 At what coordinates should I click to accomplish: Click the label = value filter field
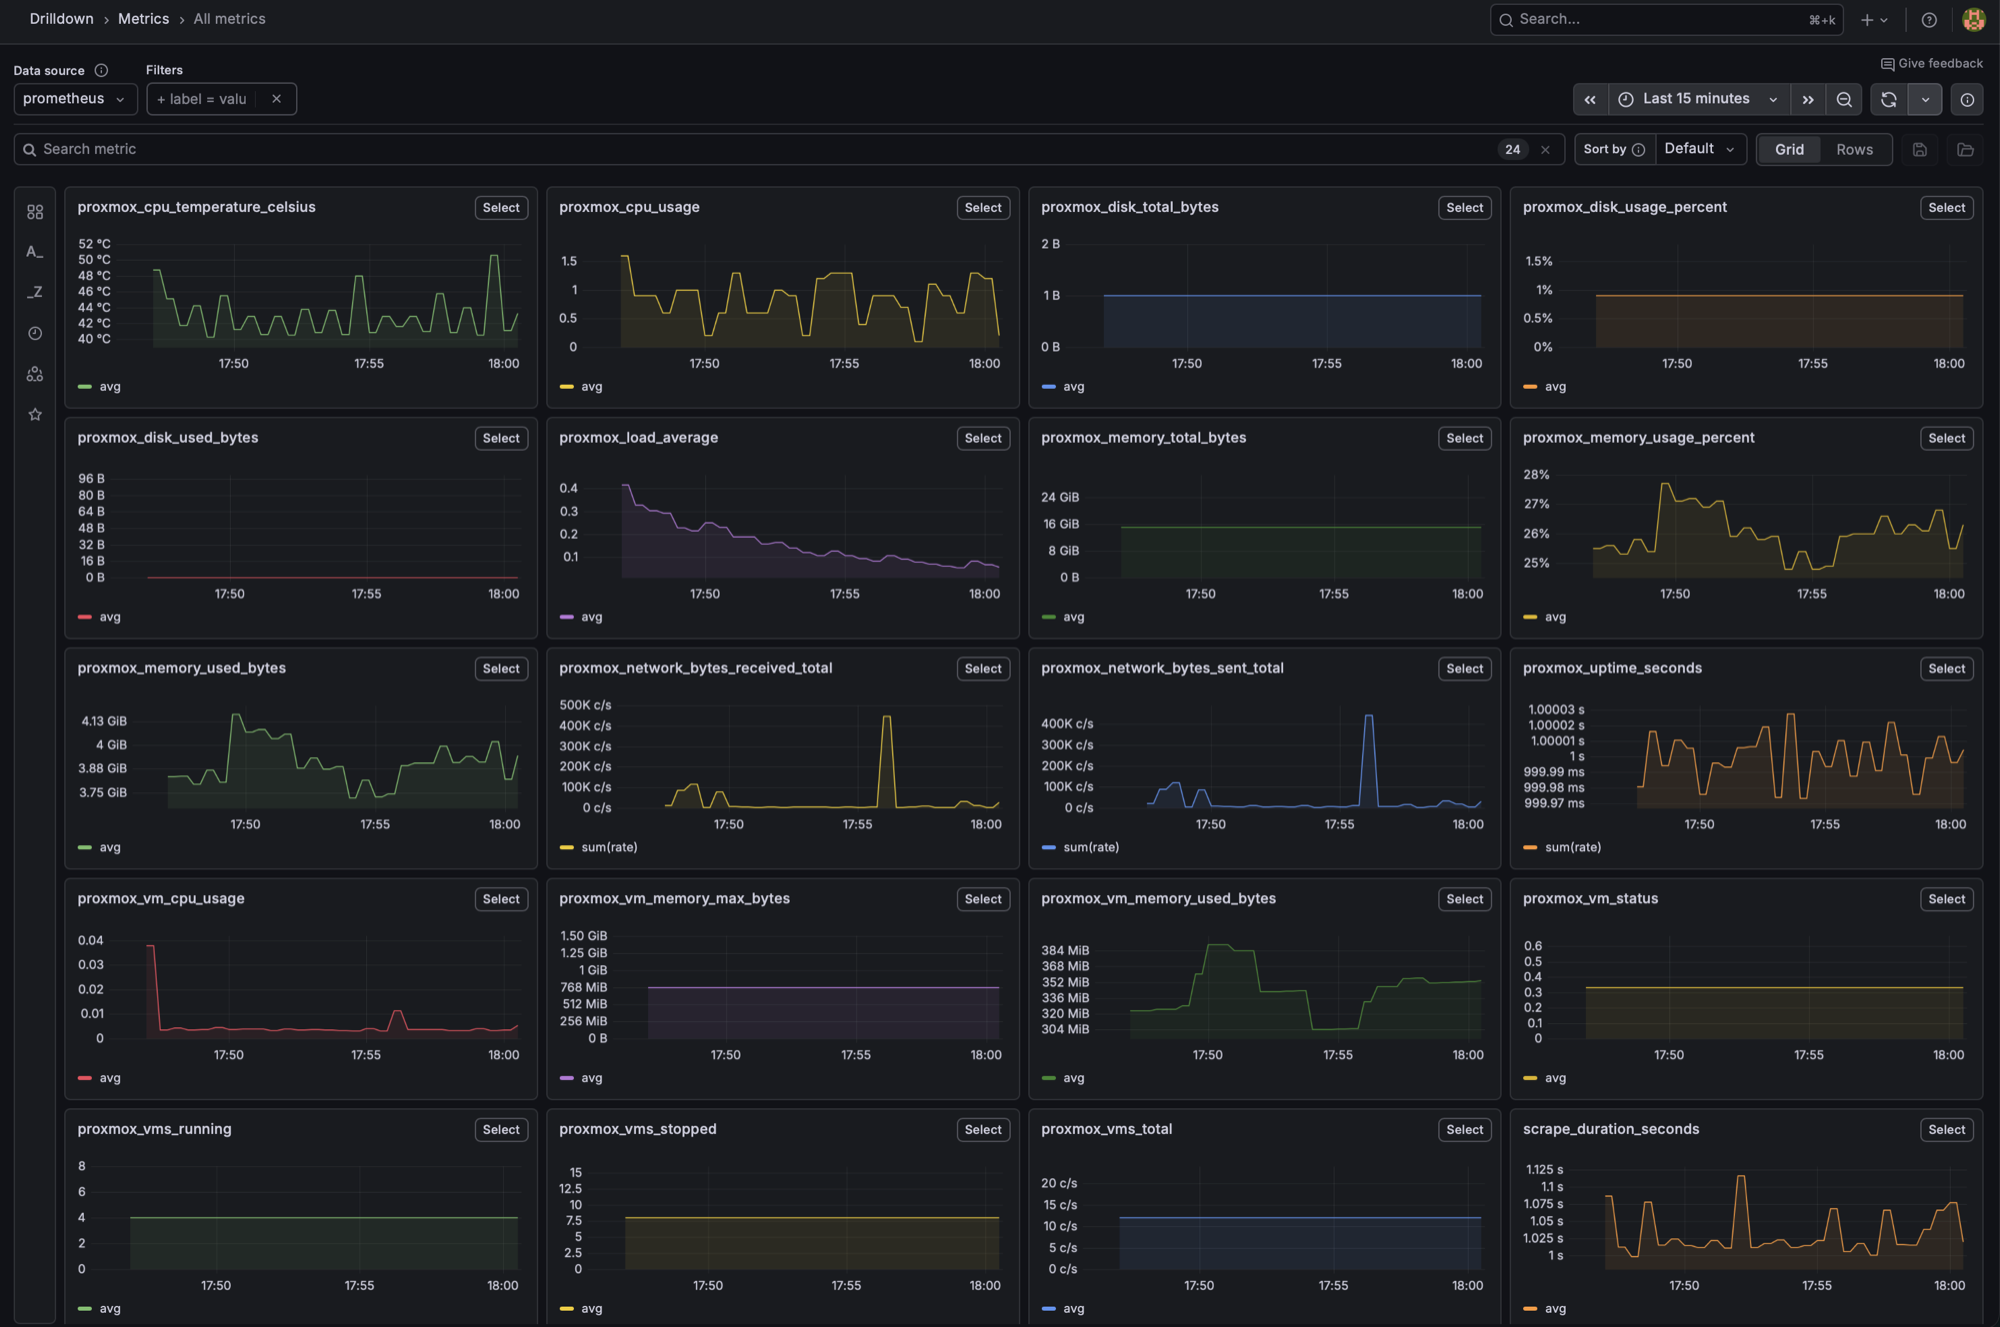click(x=202, y=99)
